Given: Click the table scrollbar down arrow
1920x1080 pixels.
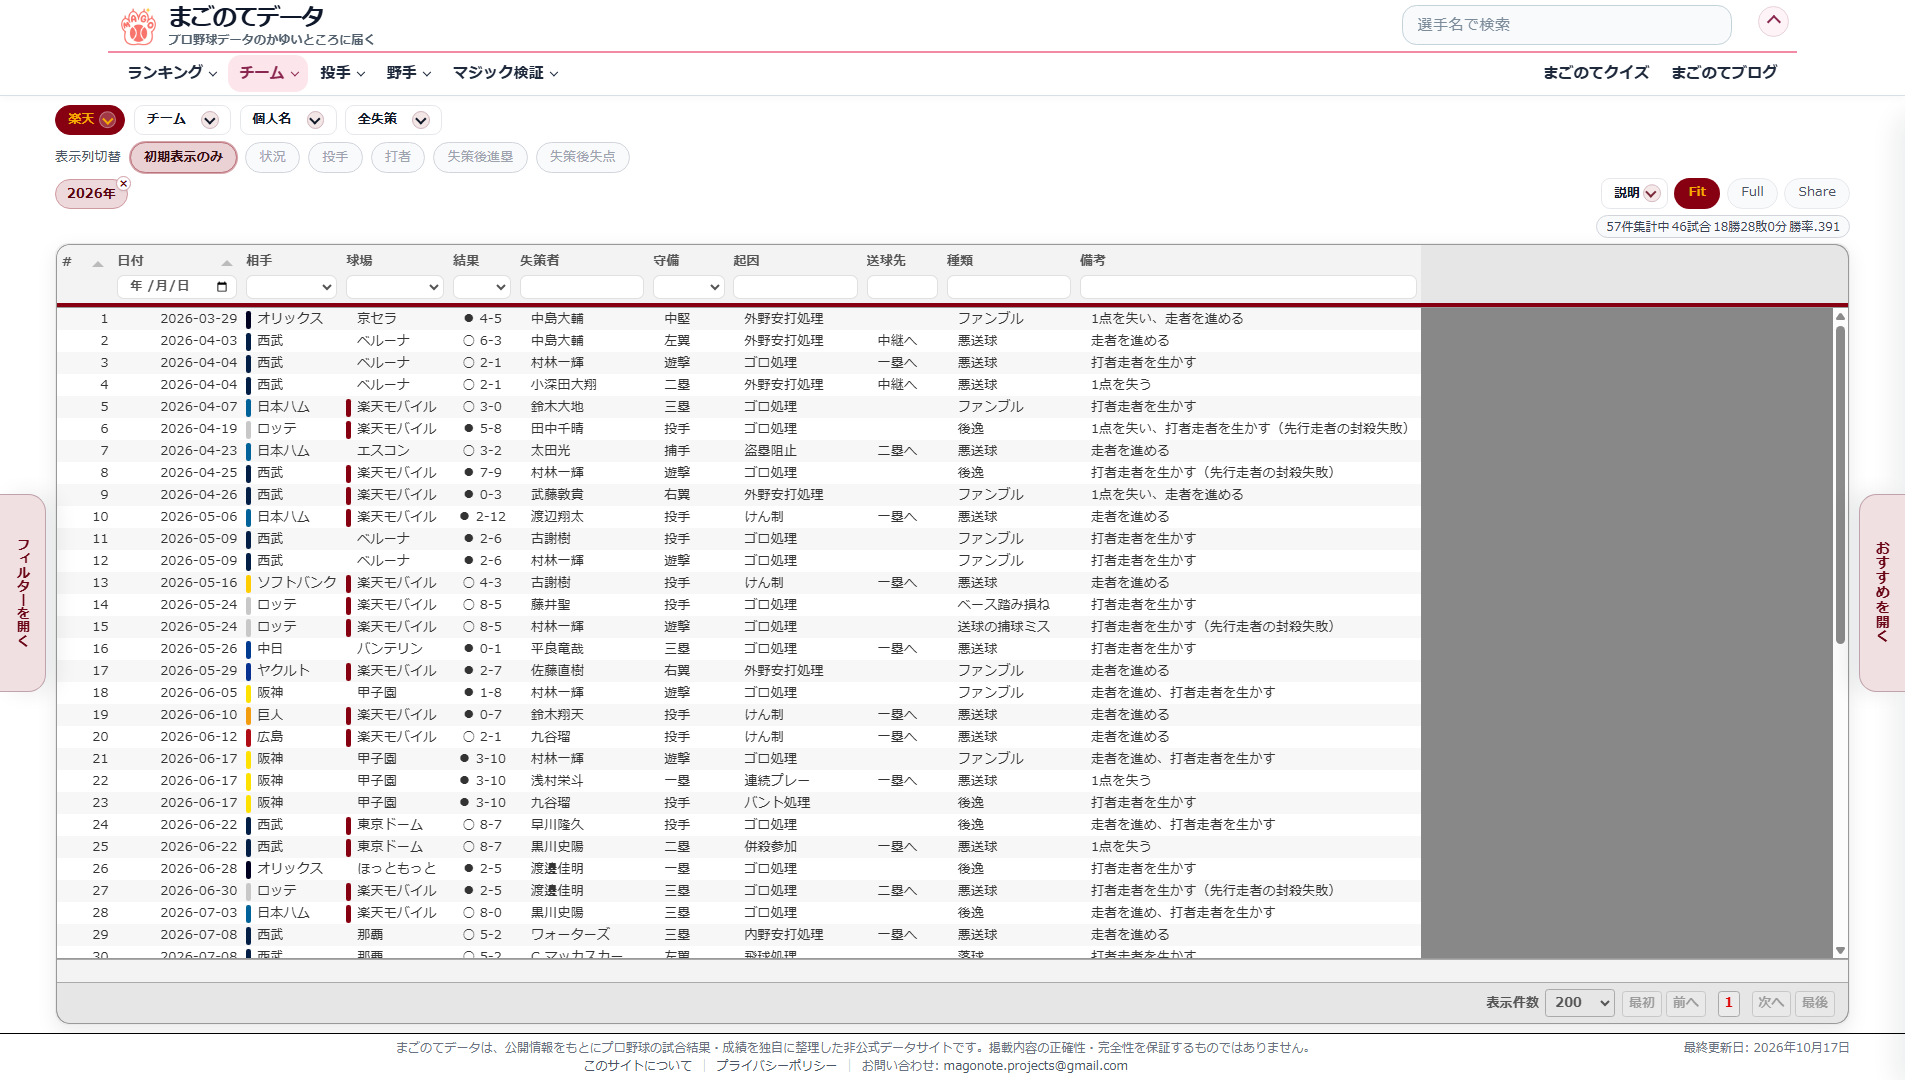Looking at the screenshot, I should pyautogui.click(x=1840, y=951).
